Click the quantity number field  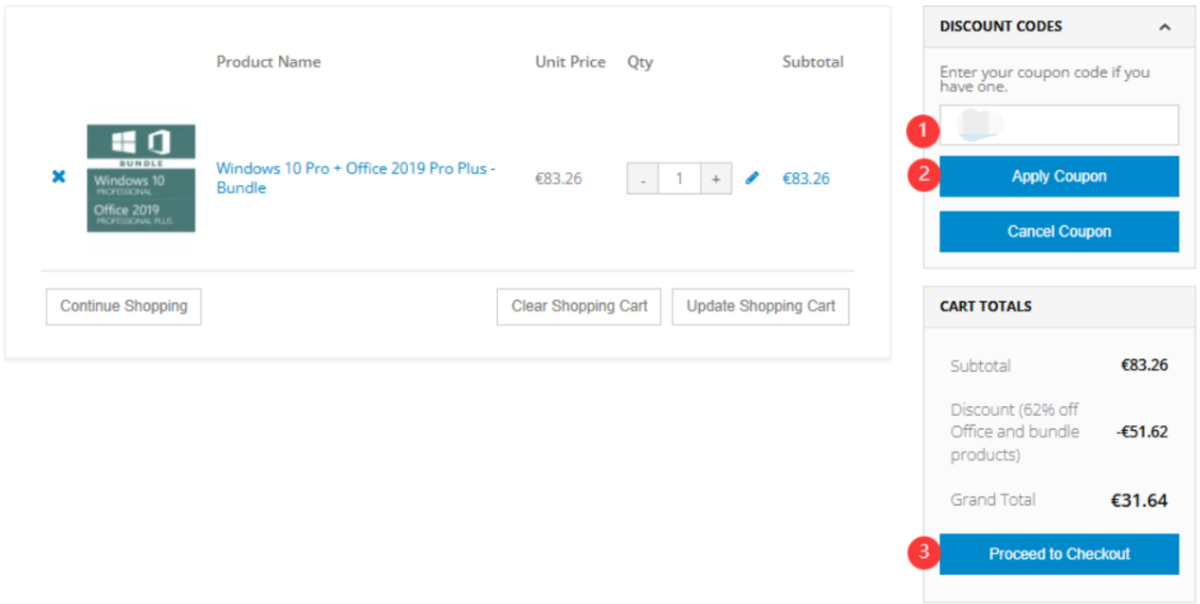[679, 179]
